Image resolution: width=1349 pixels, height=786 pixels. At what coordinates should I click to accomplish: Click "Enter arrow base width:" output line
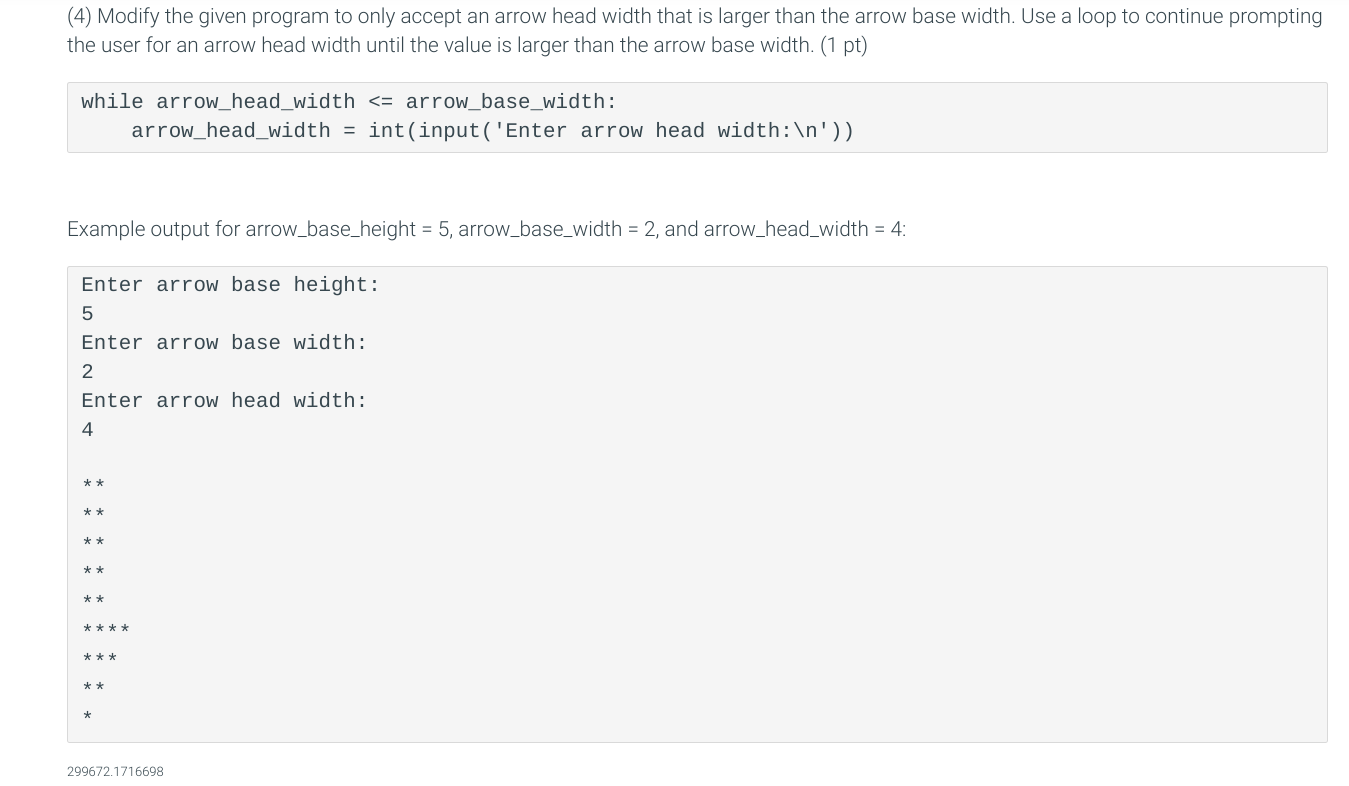click(x=224, y=343)
